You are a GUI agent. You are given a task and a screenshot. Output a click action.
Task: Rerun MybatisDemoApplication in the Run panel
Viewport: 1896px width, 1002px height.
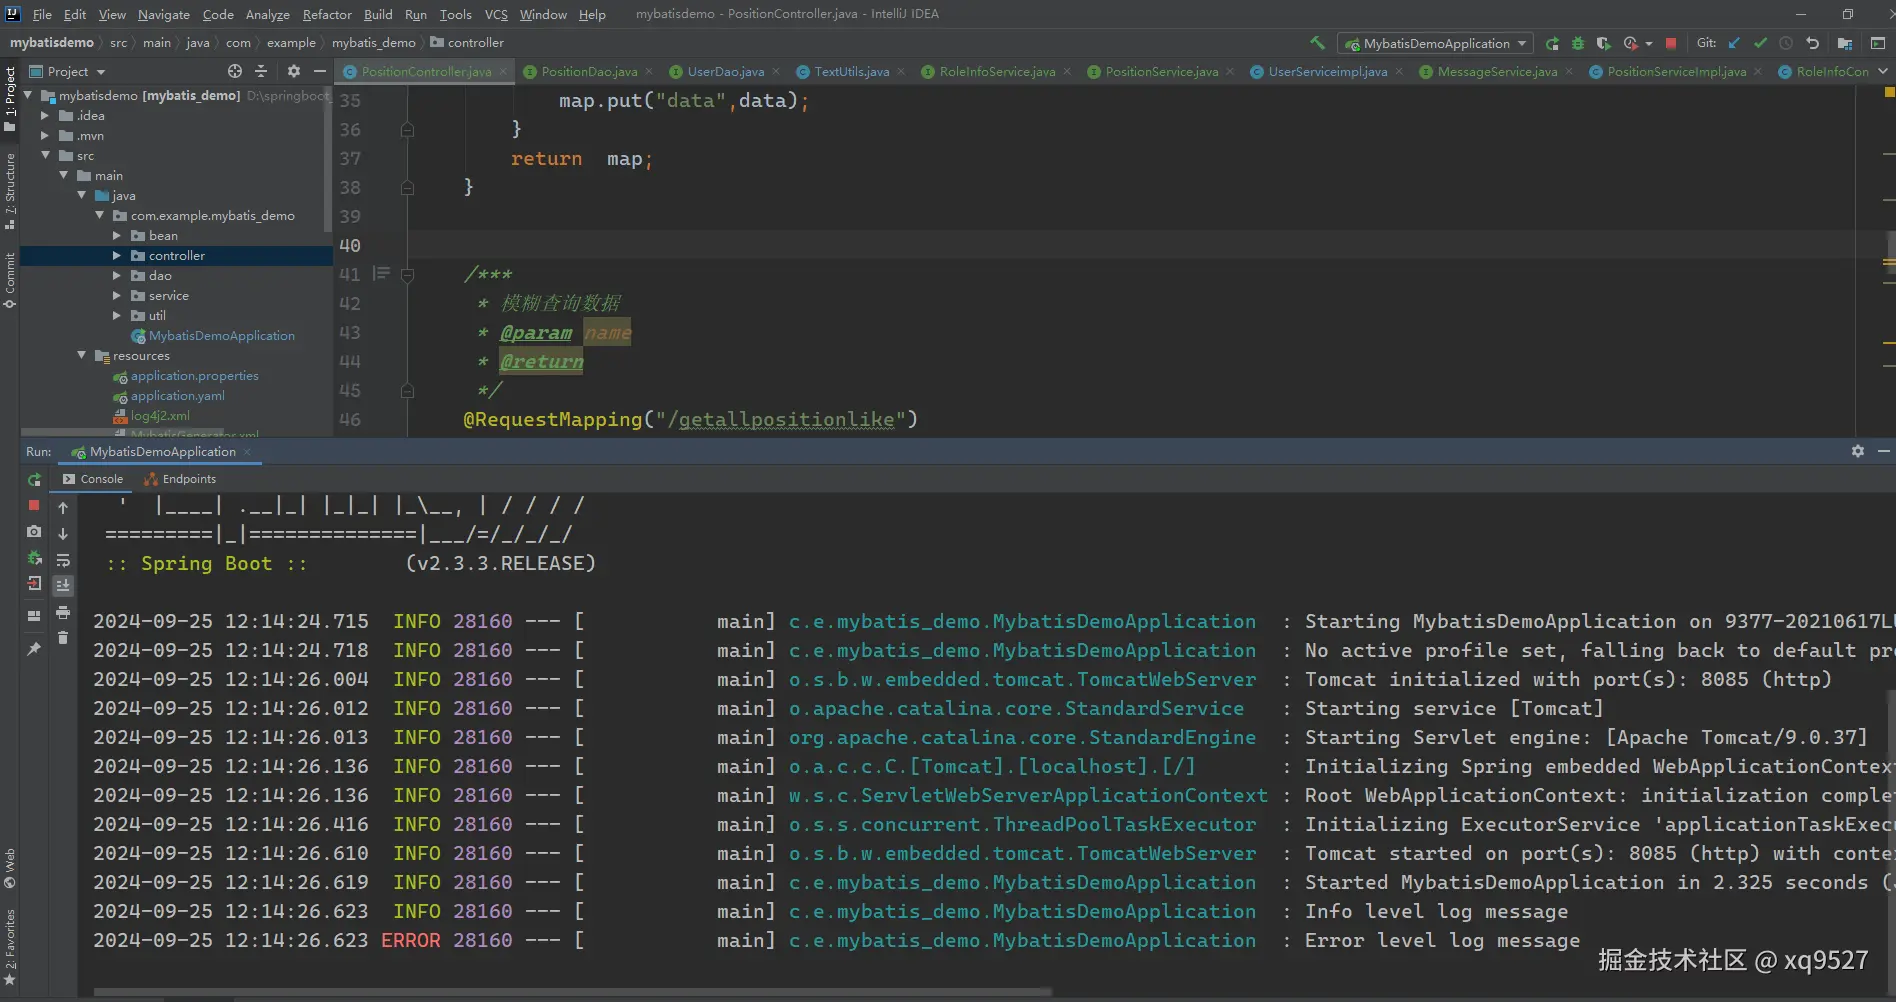pos(34,480)
